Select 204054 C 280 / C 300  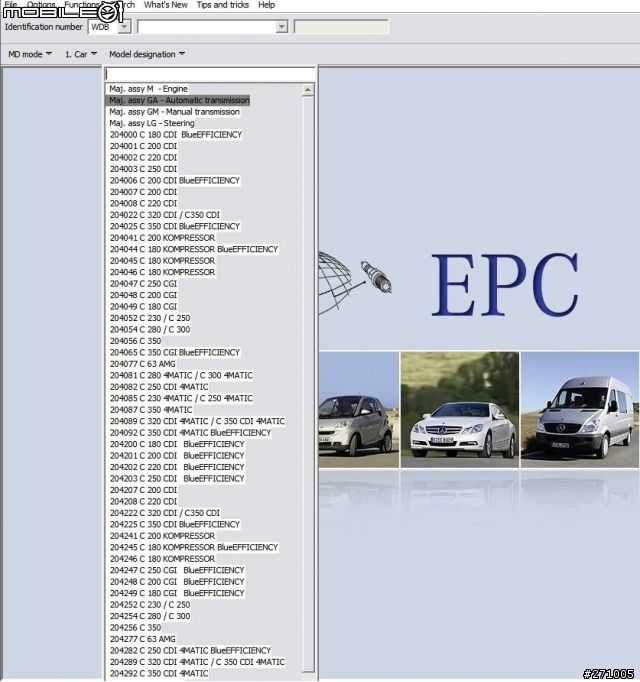[150, 329]
